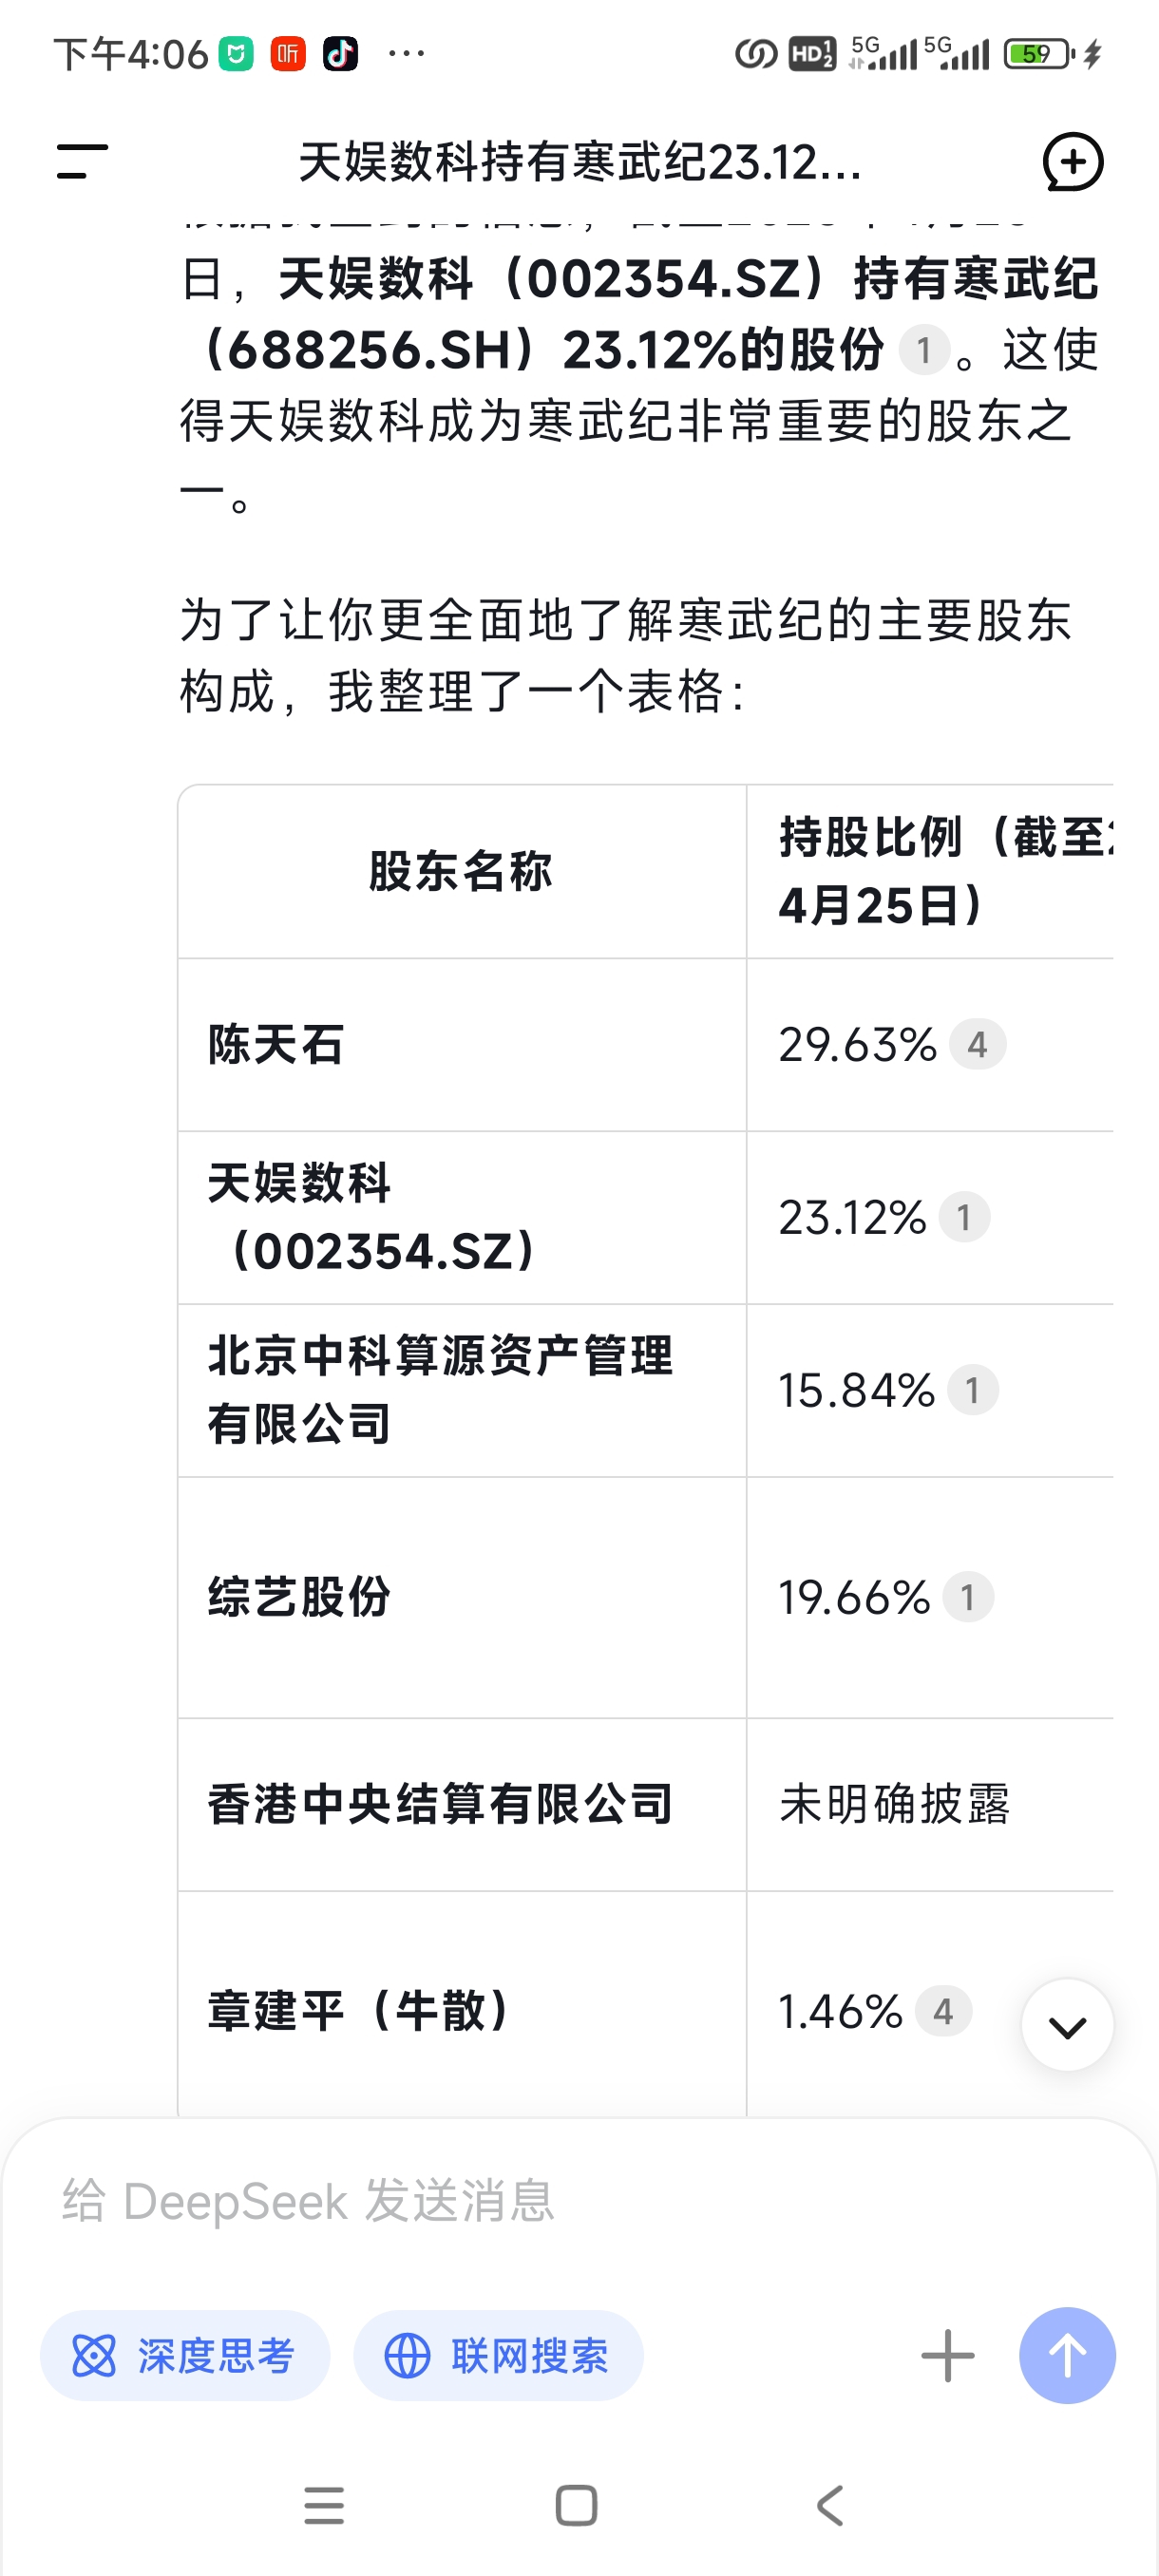This screenshot has width=1159, height=2576.
Task: Open citation 1 next to 23.12% in table
Action: tap(964, 1217)
